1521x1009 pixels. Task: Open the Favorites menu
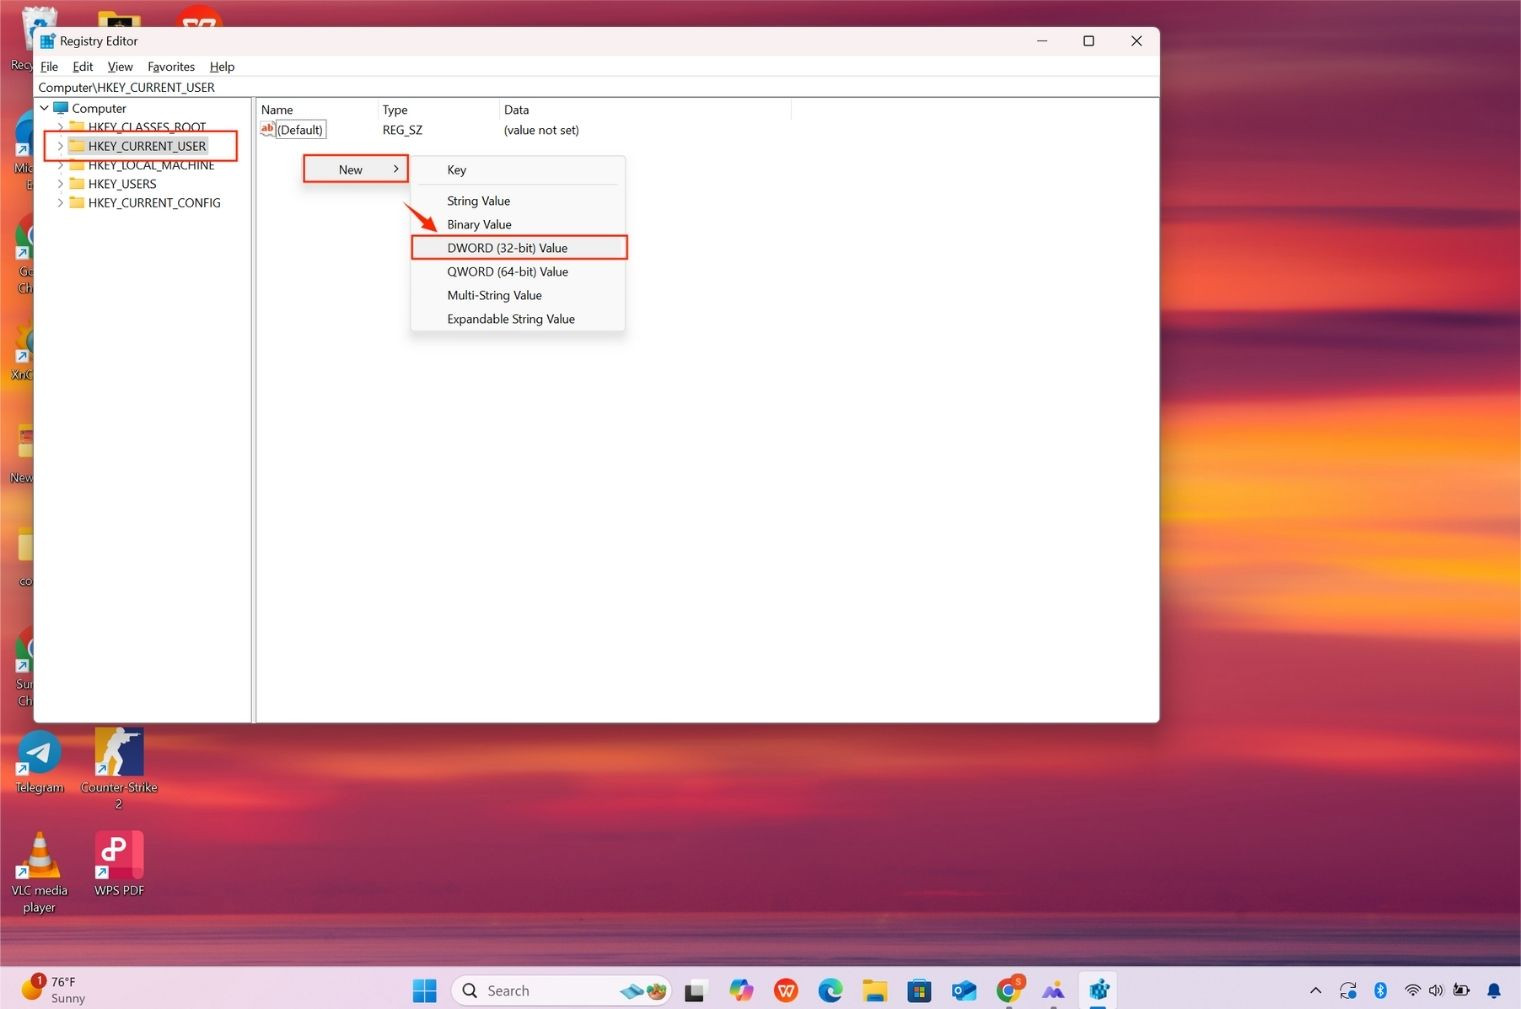pyautogui.click(x=170, y=66)
